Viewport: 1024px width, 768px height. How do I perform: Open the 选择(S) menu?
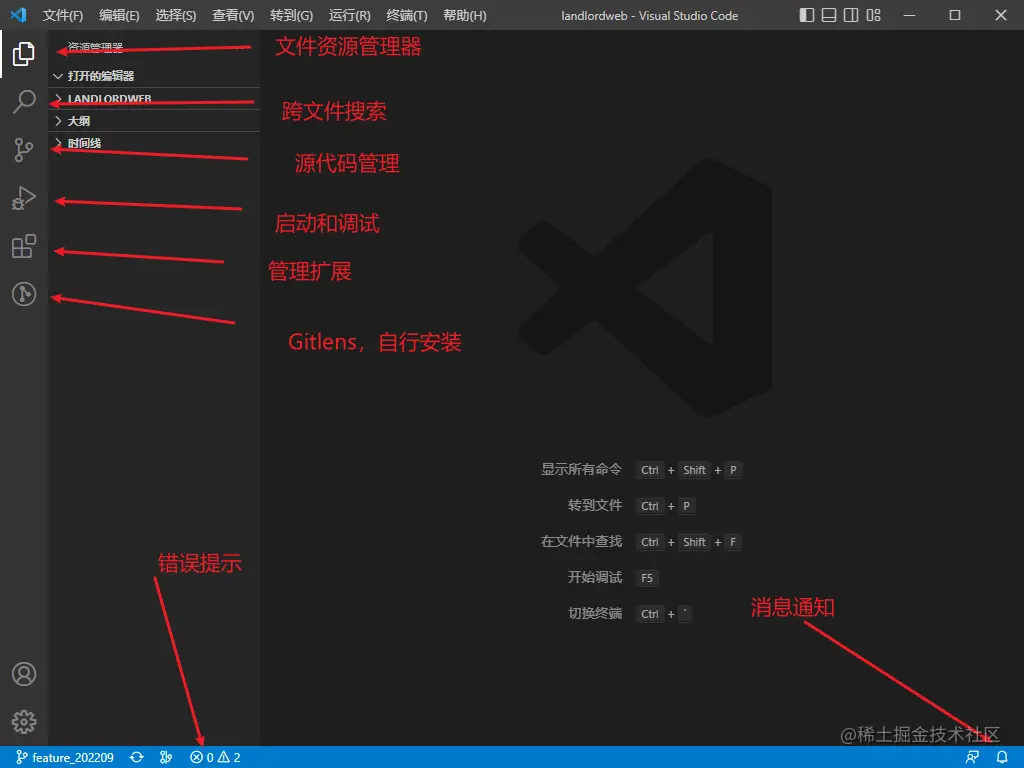(x=176, y=15)
